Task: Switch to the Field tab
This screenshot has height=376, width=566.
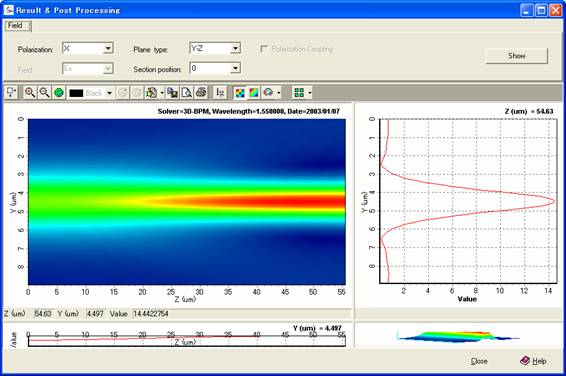Action: [16, 25]
